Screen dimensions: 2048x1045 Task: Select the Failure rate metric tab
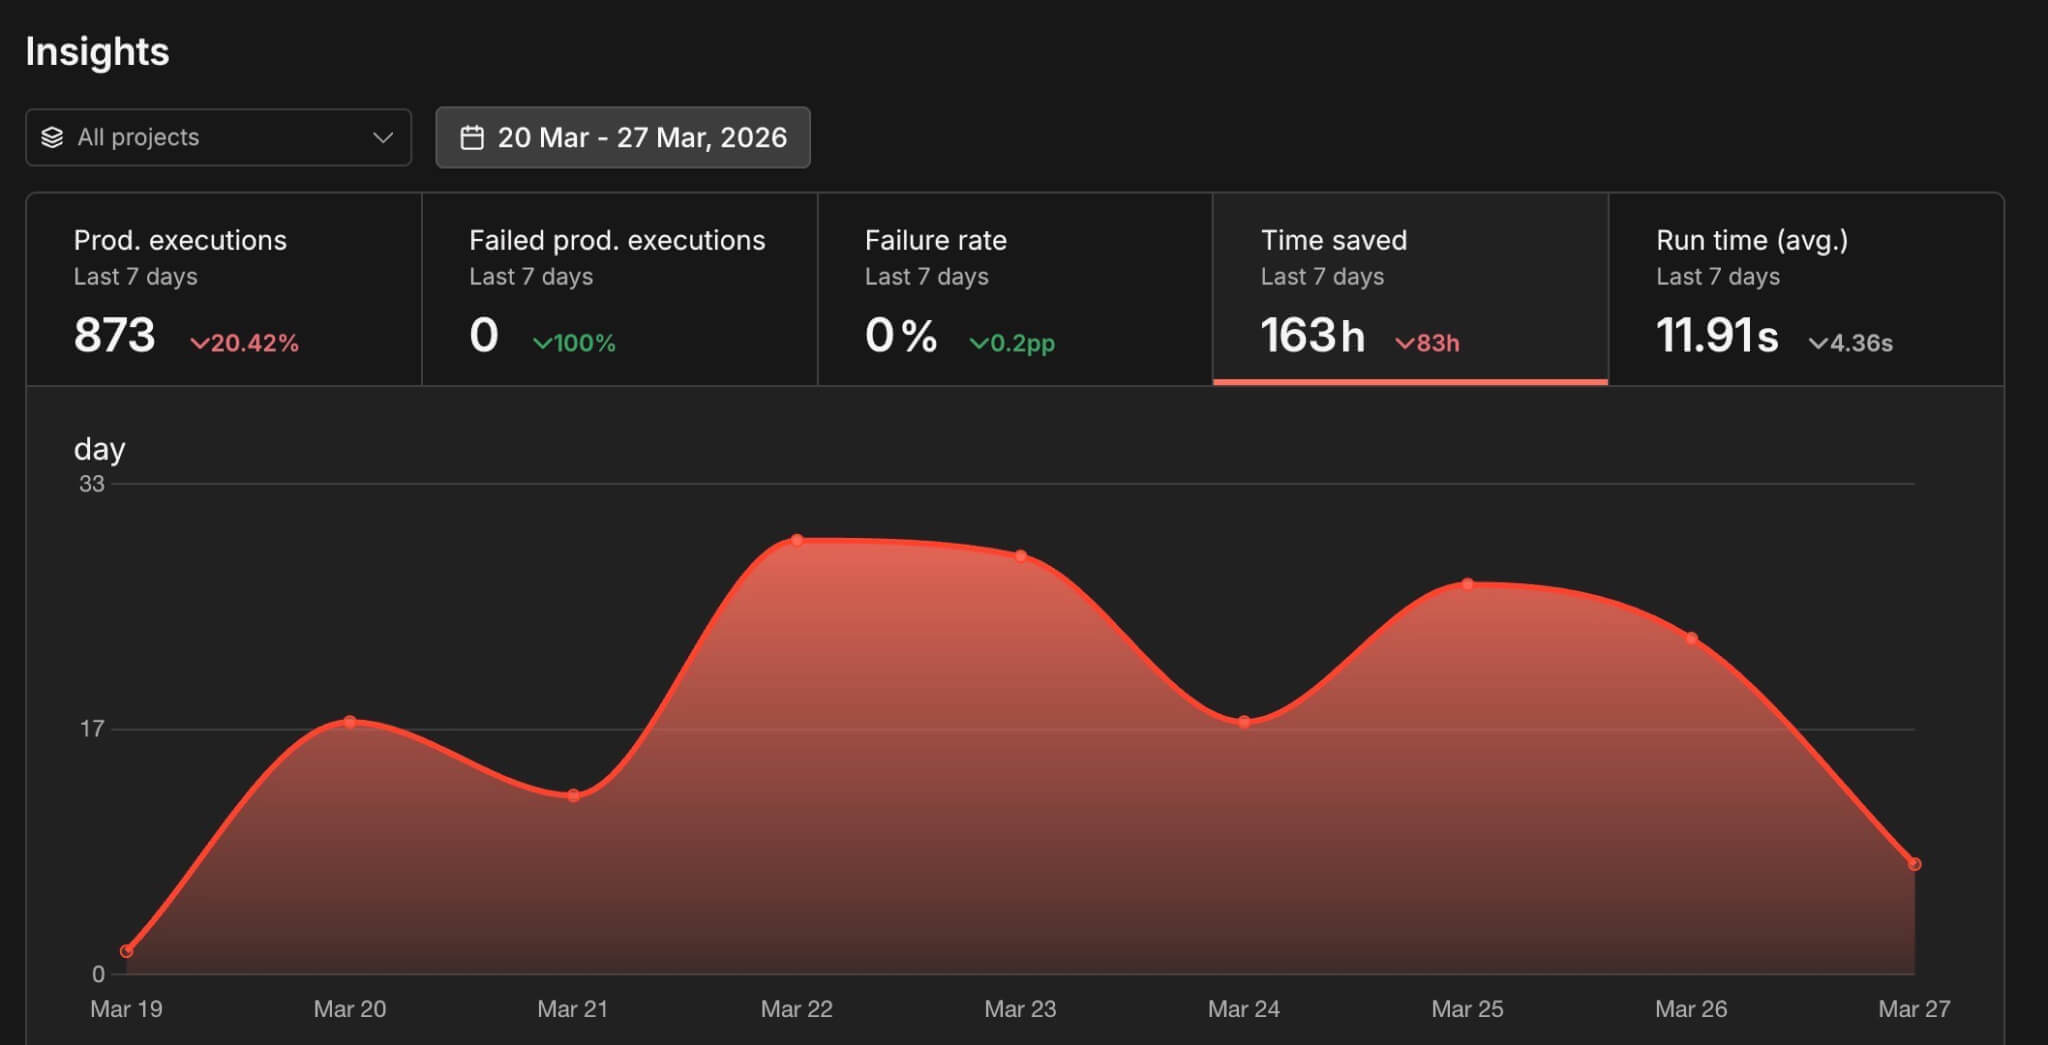[x=1014, y=289]
